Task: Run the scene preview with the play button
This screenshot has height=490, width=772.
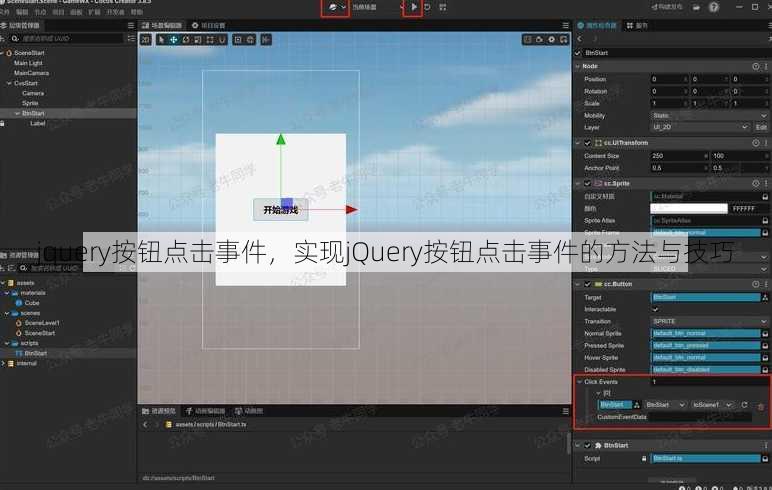Action: (414, 7)
